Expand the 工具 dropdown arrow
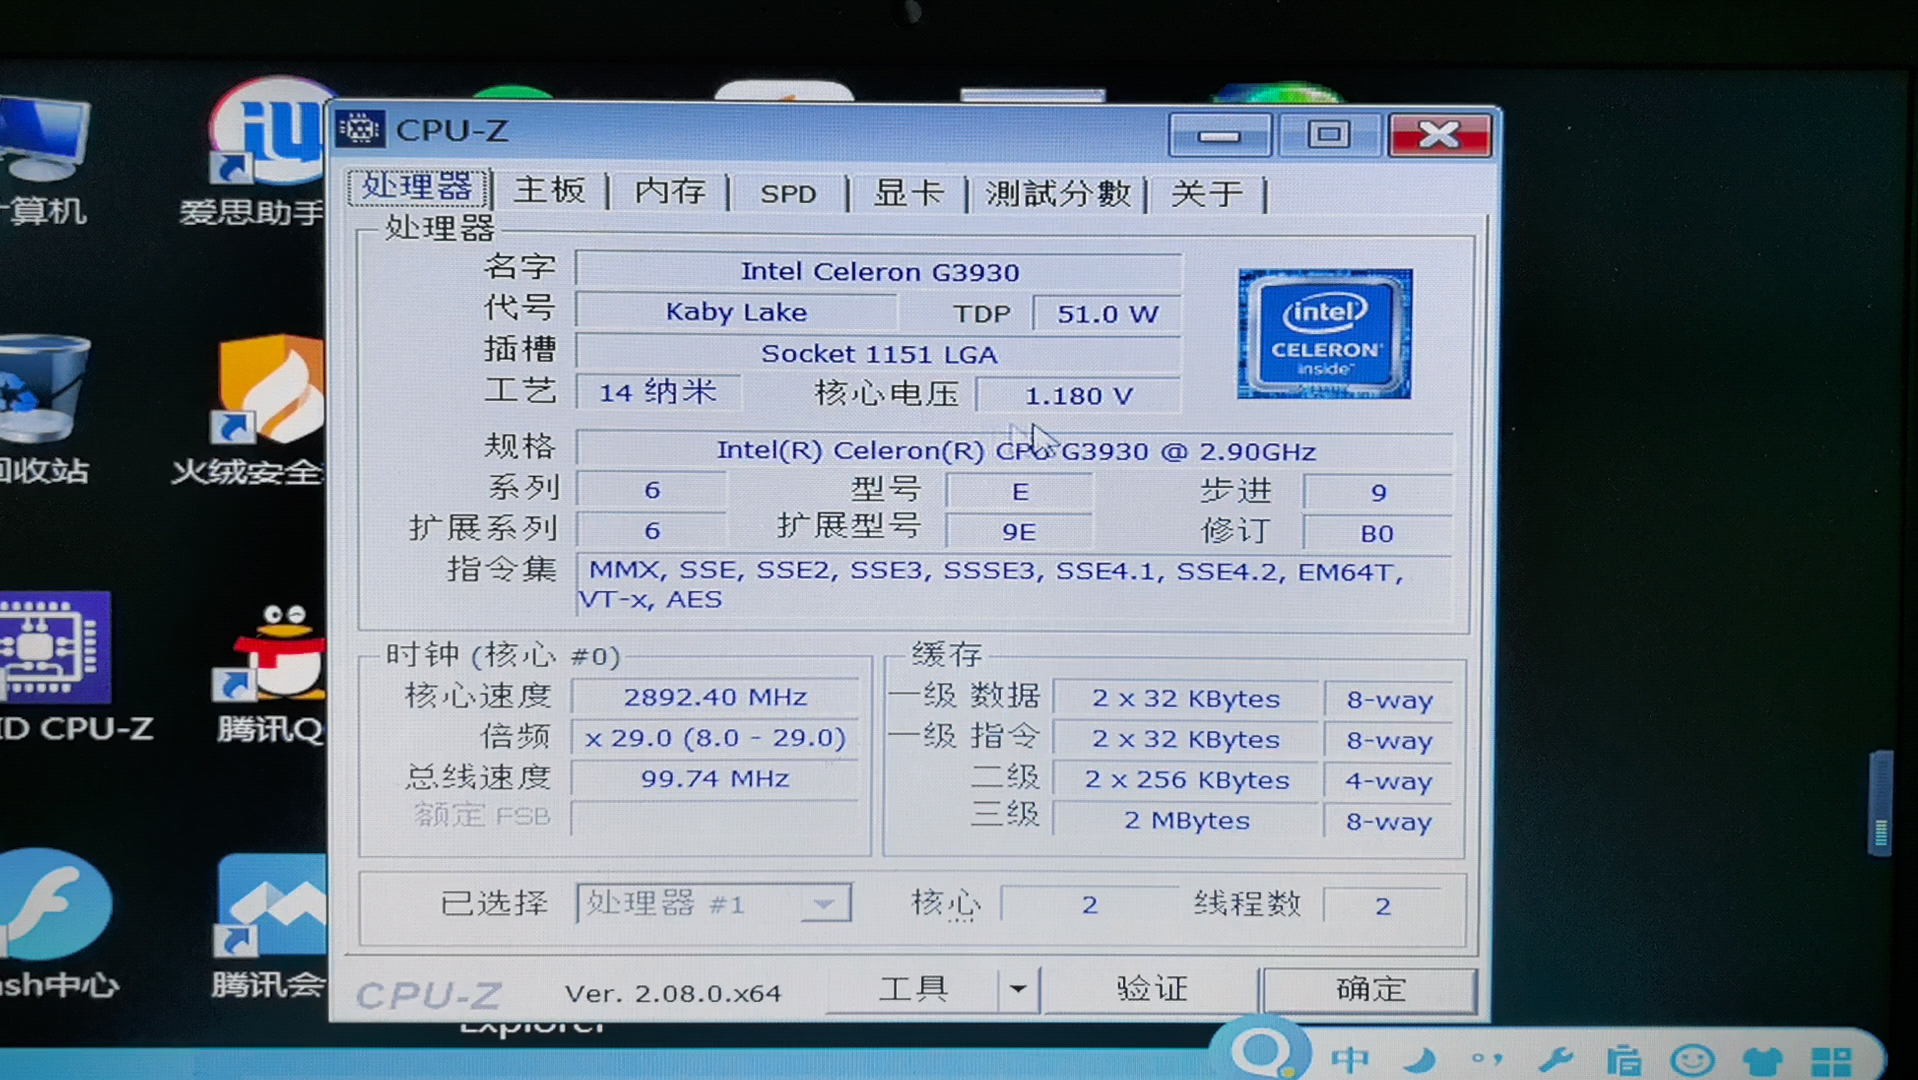Viewport: 1918px width, 1080px height. [1018, 989]
